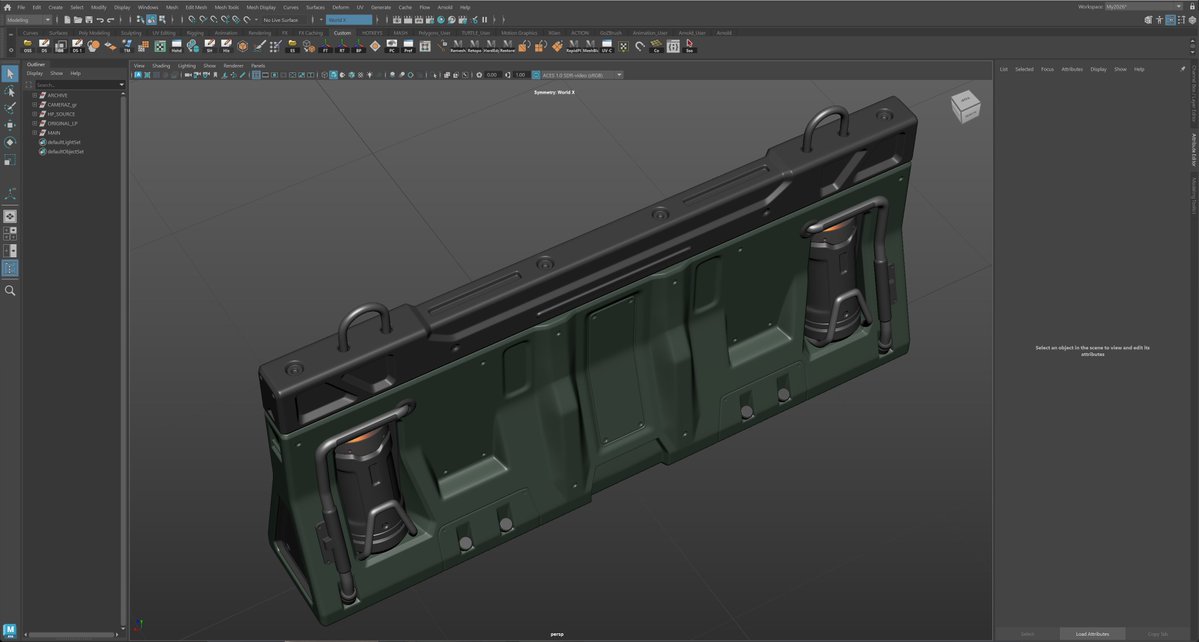
Task: Click the RT shelf button
Action: click(342, 46)
